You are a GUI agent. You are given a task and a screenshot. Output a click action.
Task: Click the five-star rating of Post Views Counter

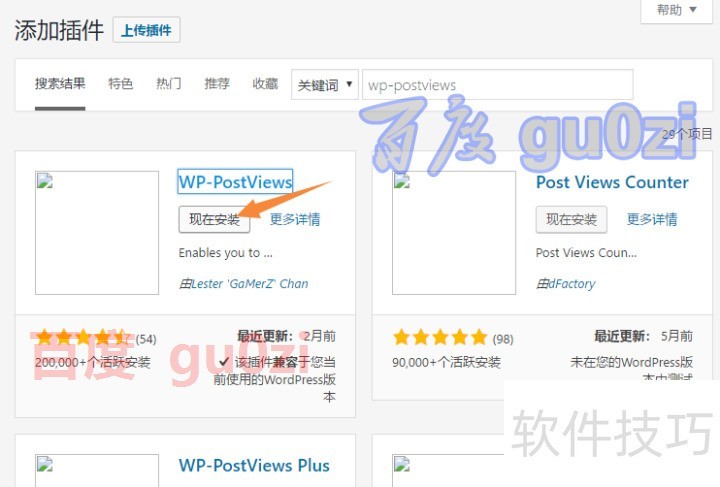click(x=440, y=337)
